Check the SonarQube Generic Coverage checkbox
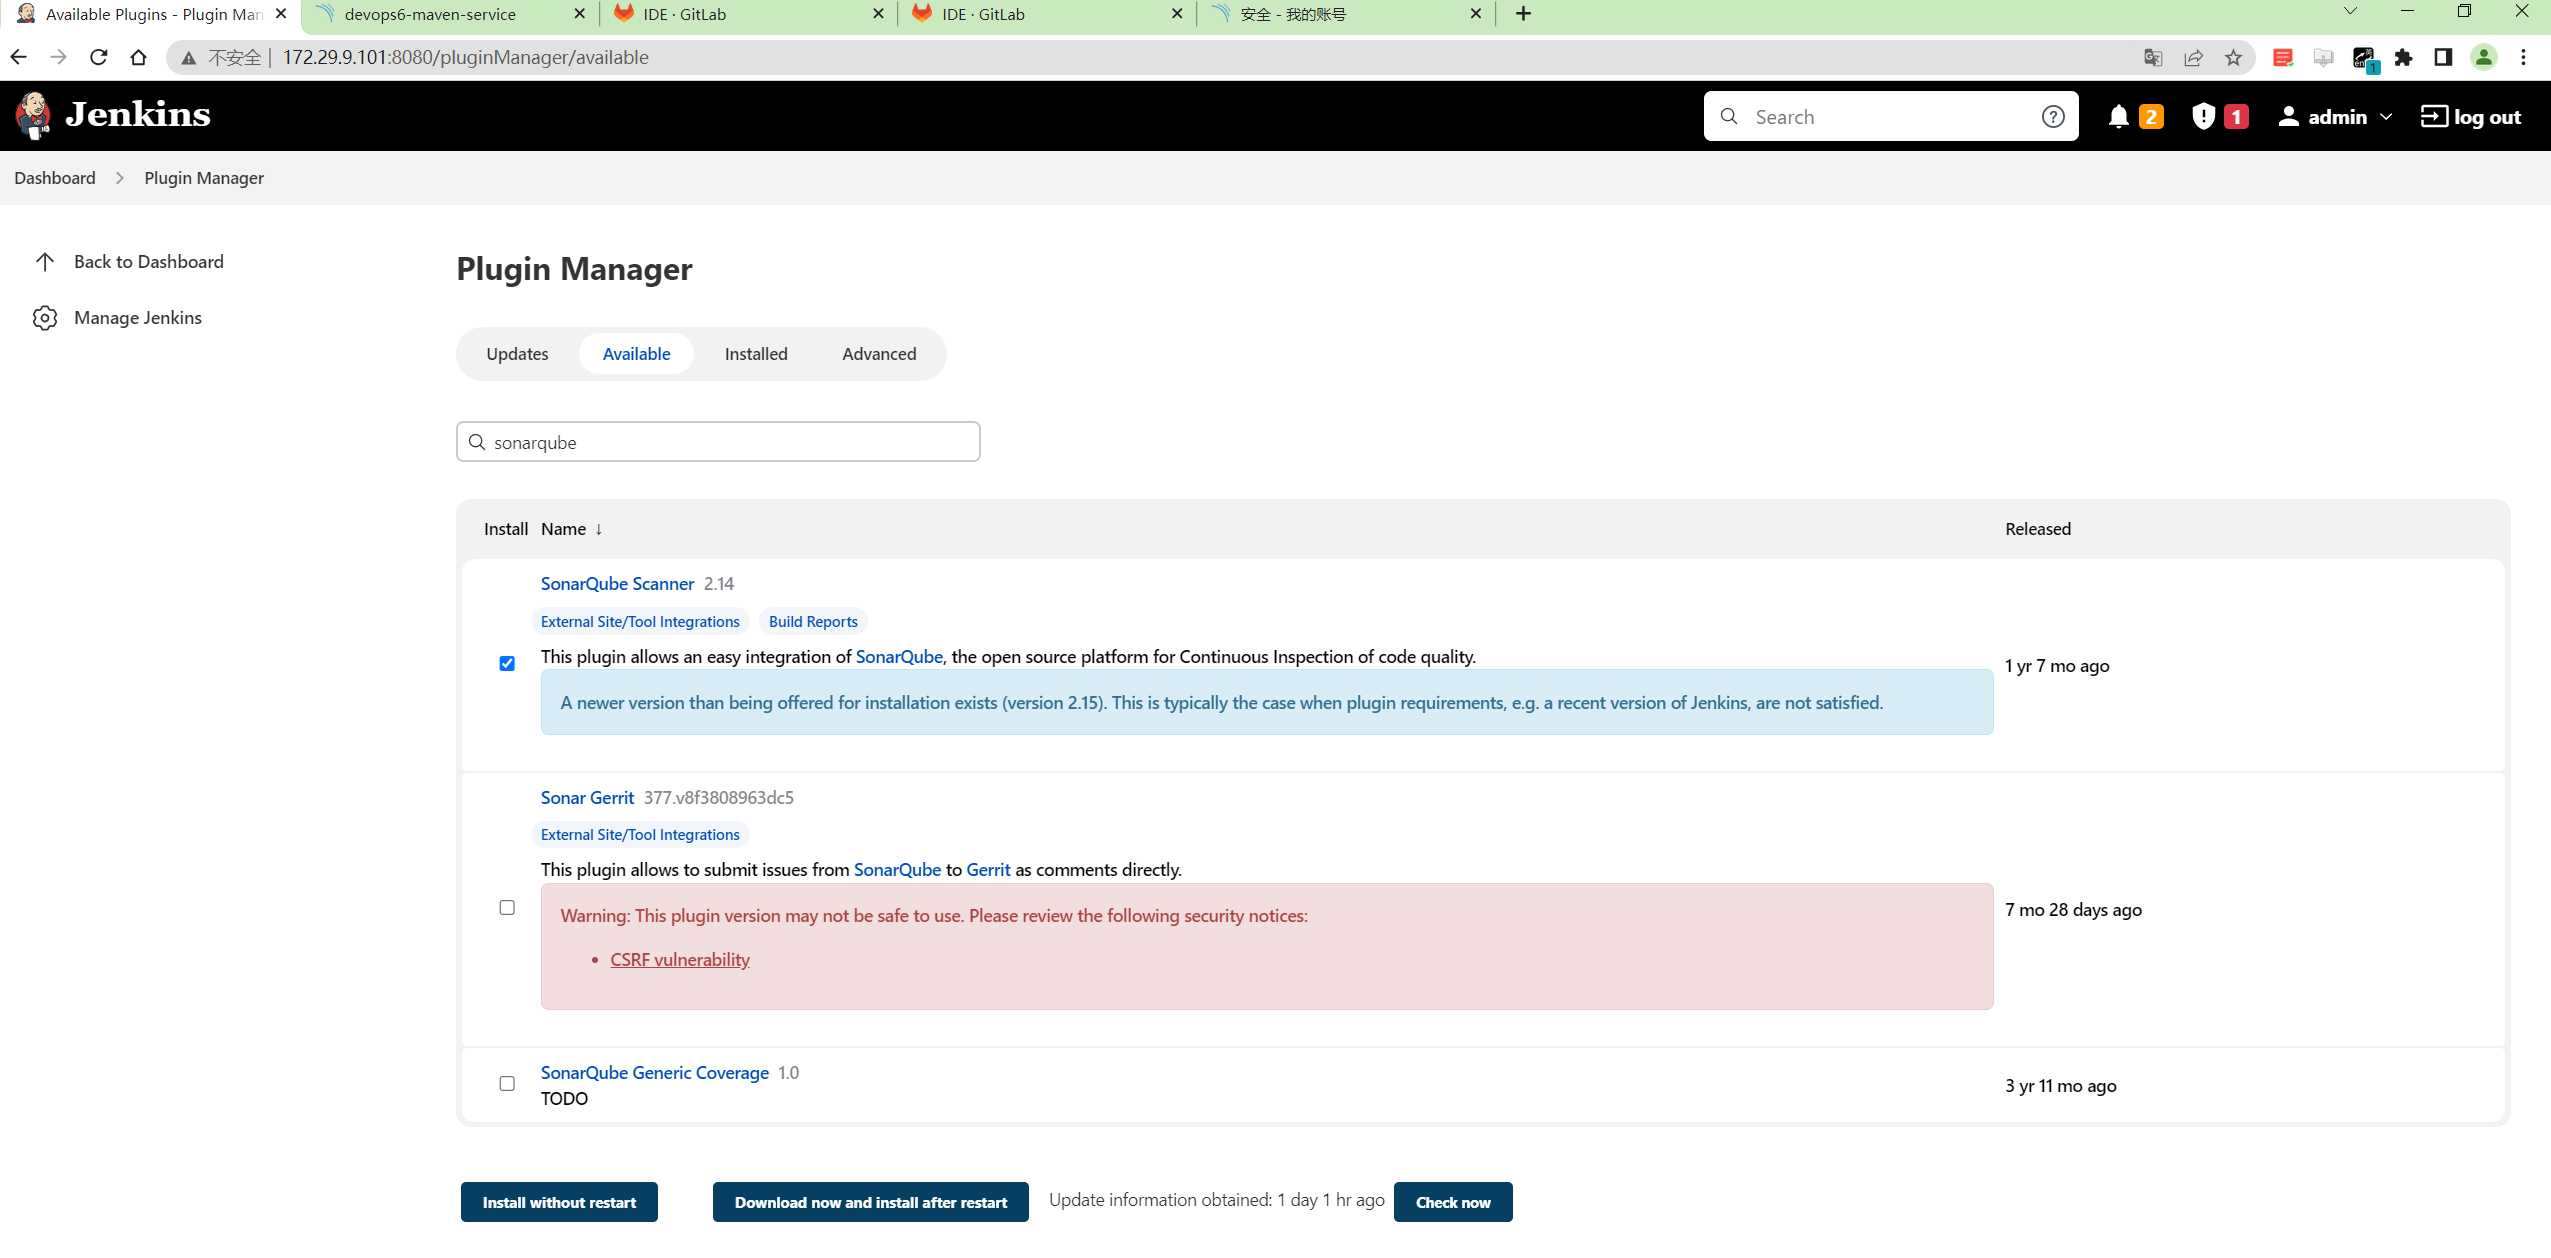Viewport: 2551px width, 1258px height. 507,1084
